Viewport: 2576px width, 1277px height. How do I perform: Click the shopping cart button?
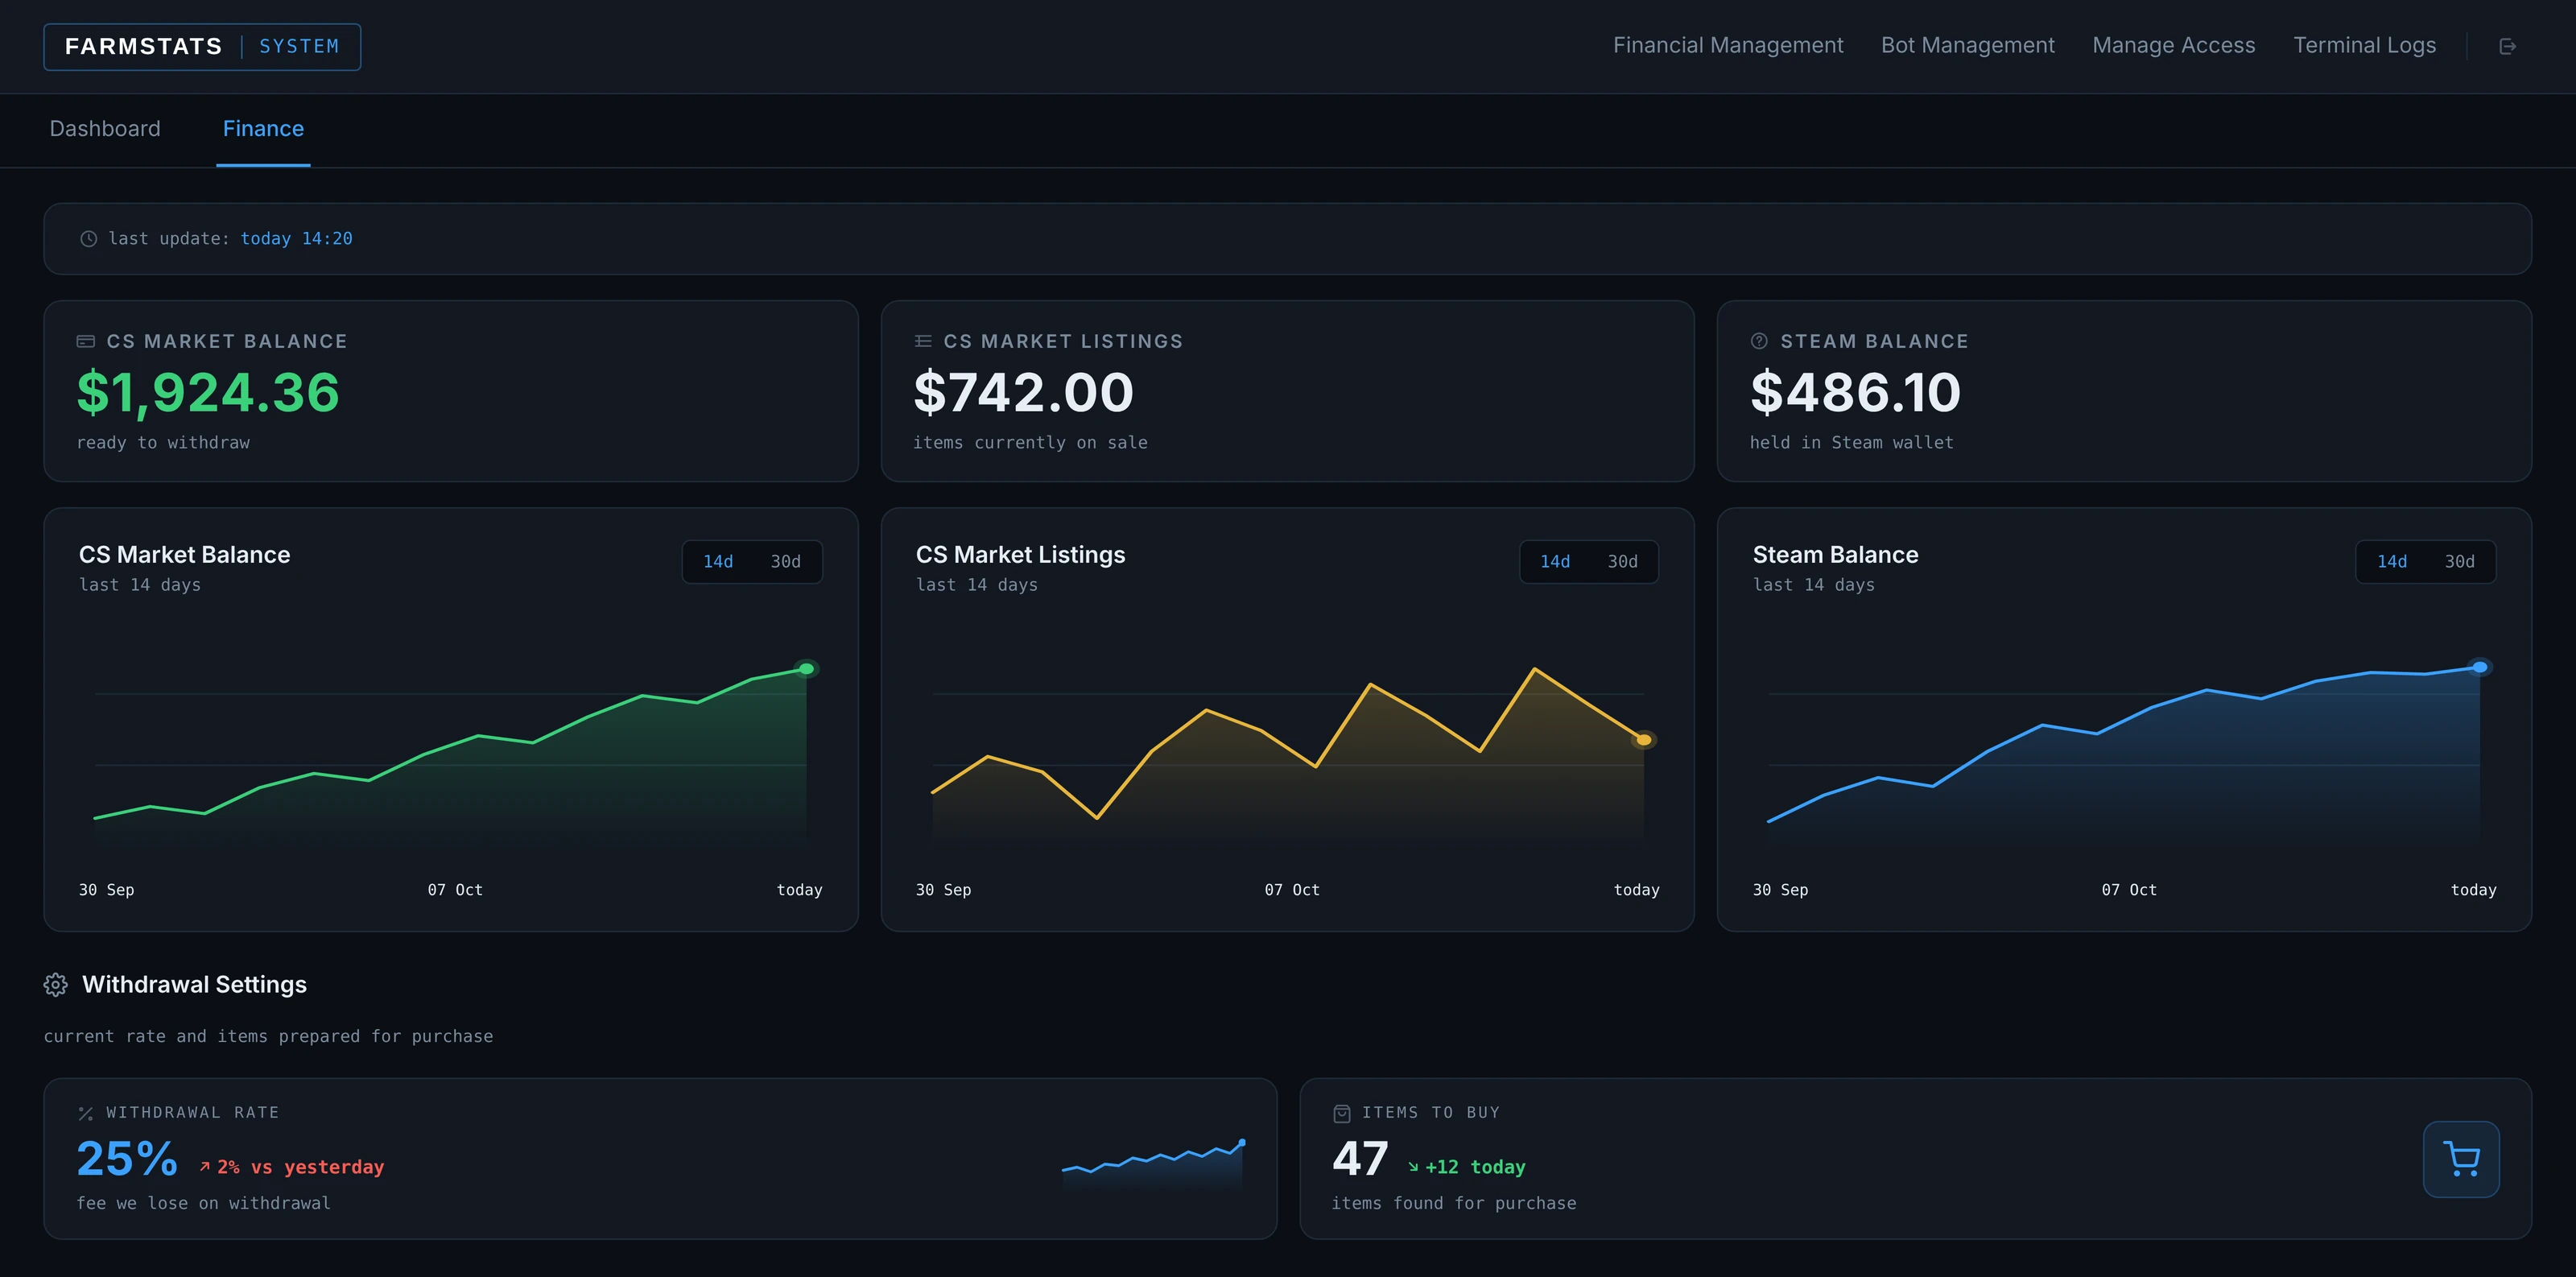click(x=2461, y=1159)
